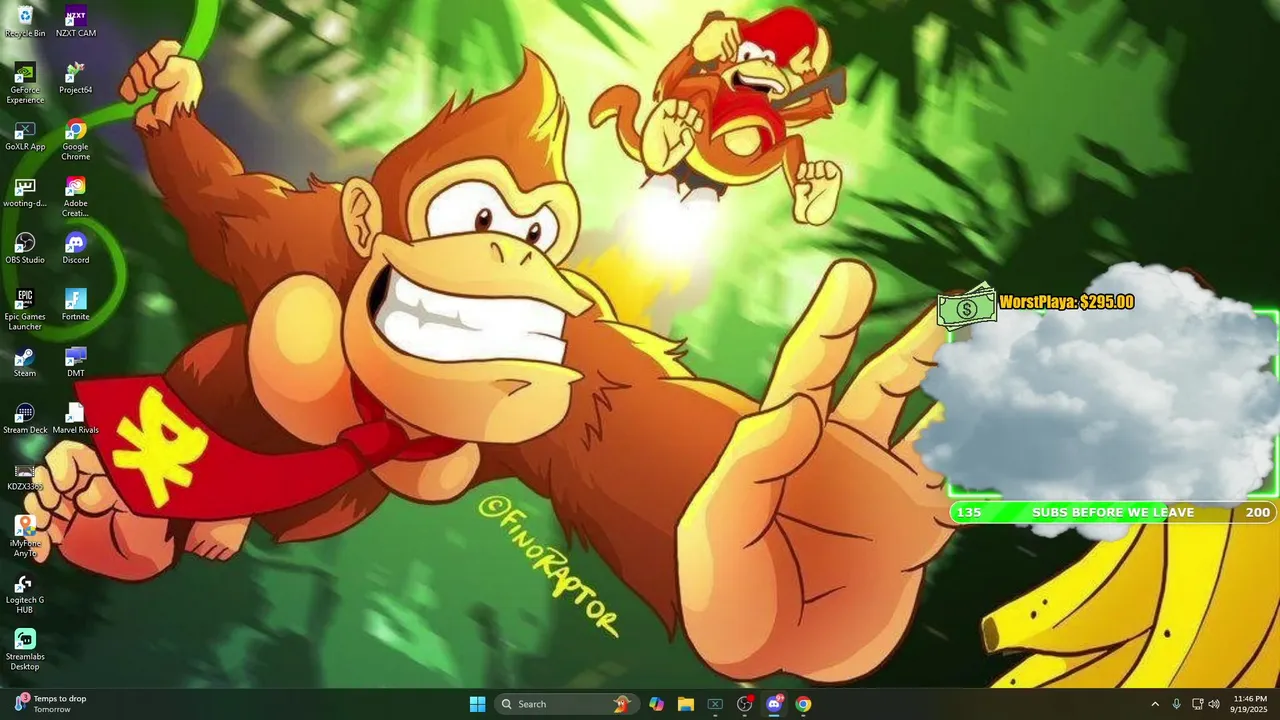Image resolution: width=1280 pixels, height=720 pixels.
Task: Click the taskbar Search box
Action: [567, 704]
